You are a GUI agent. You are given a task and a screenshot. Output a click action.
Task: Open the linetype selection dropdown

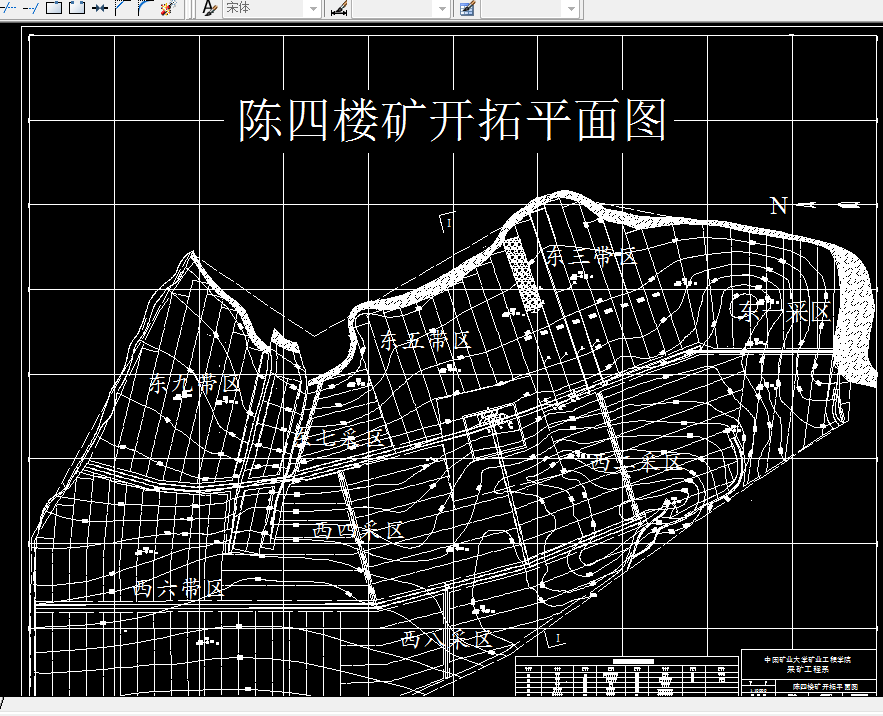tap(440, 9)
